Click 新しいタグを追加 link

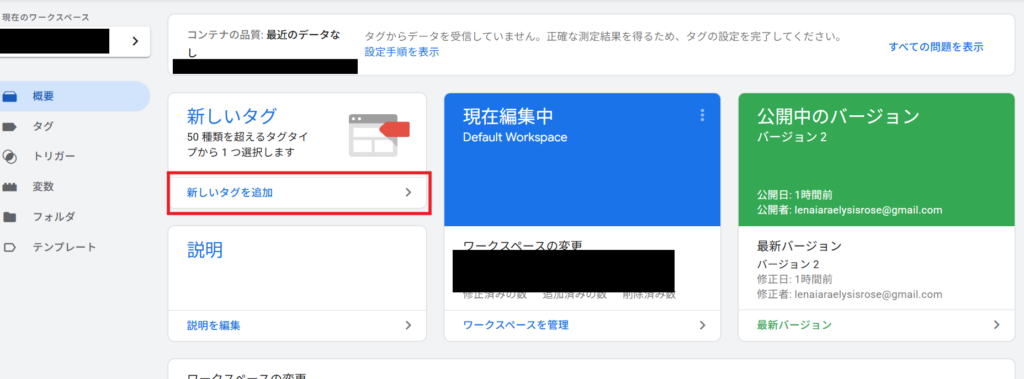click(x=229, y=193)
